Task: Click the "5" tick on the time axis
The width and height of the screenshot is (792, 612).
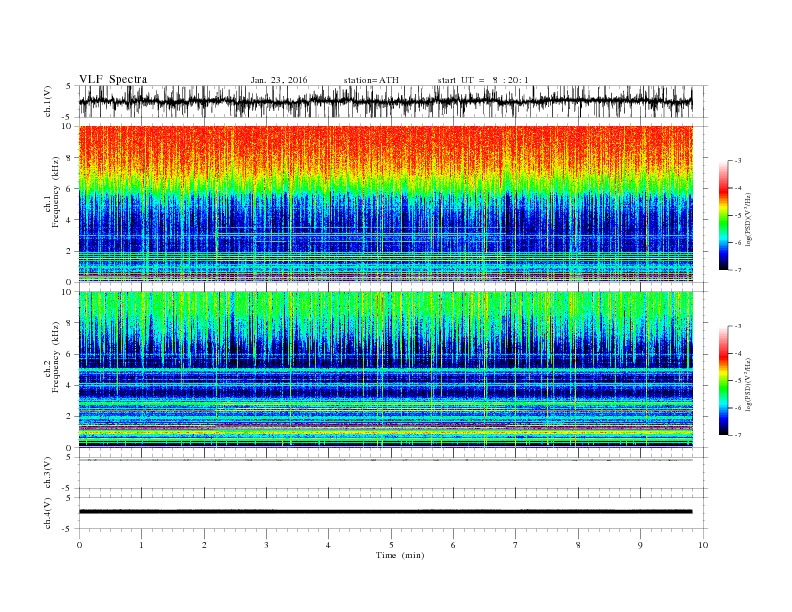Action: click(391, 545)
